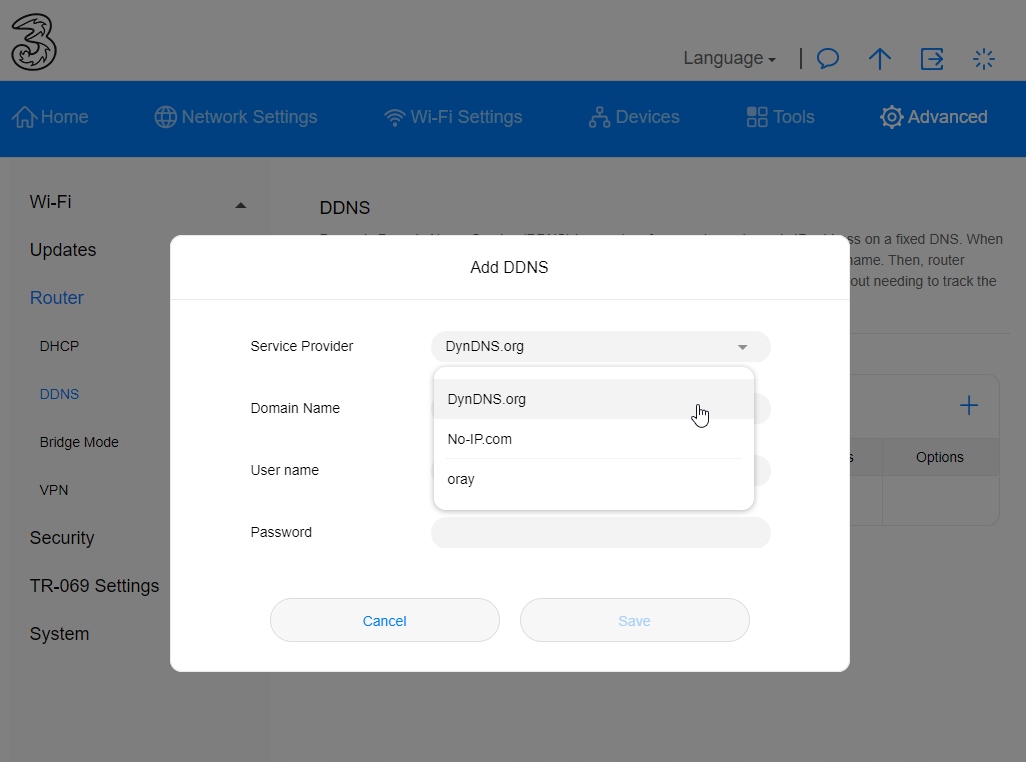Go to the Home tab
The width and height of the screenshot is (1026, 762).
(x=50, y=117)
